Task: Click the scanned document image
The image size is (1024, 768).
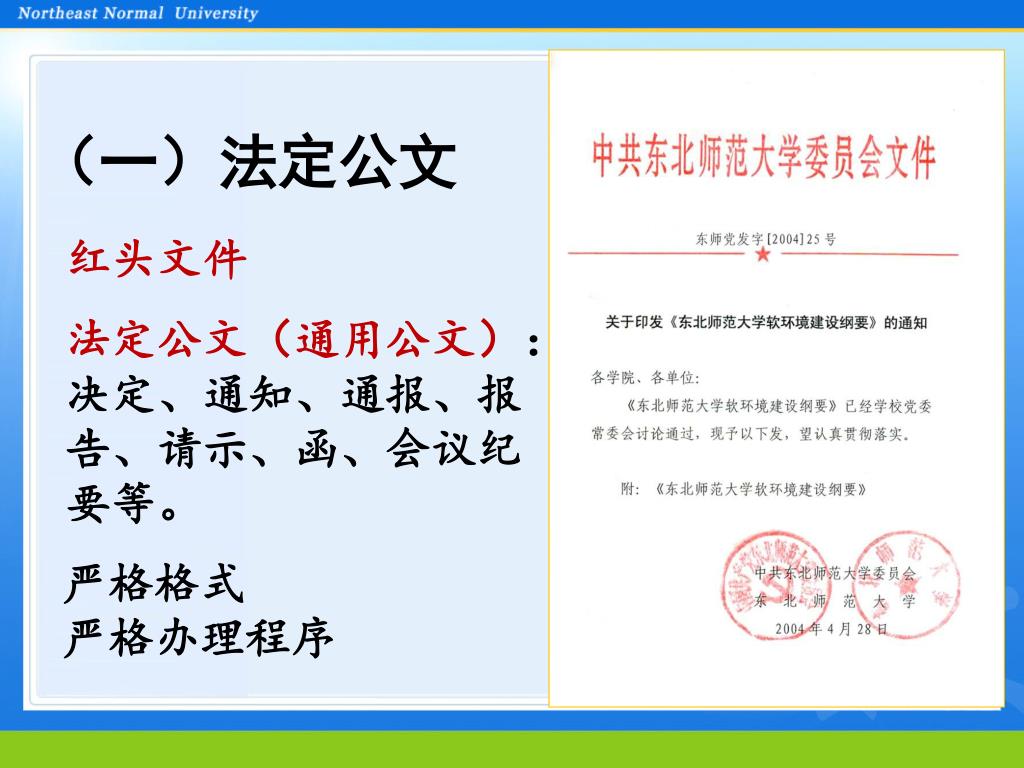Action: coord(776,378)
